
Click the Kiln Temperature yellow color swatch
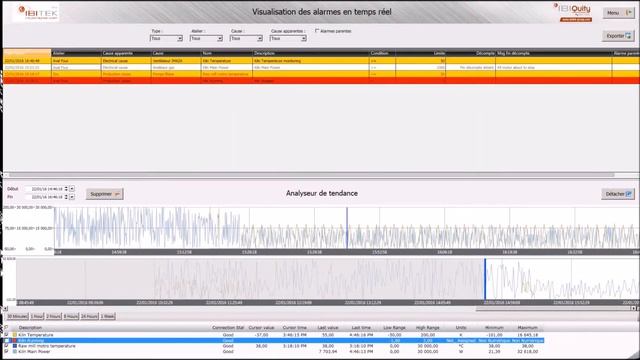[x=15, y=335]
